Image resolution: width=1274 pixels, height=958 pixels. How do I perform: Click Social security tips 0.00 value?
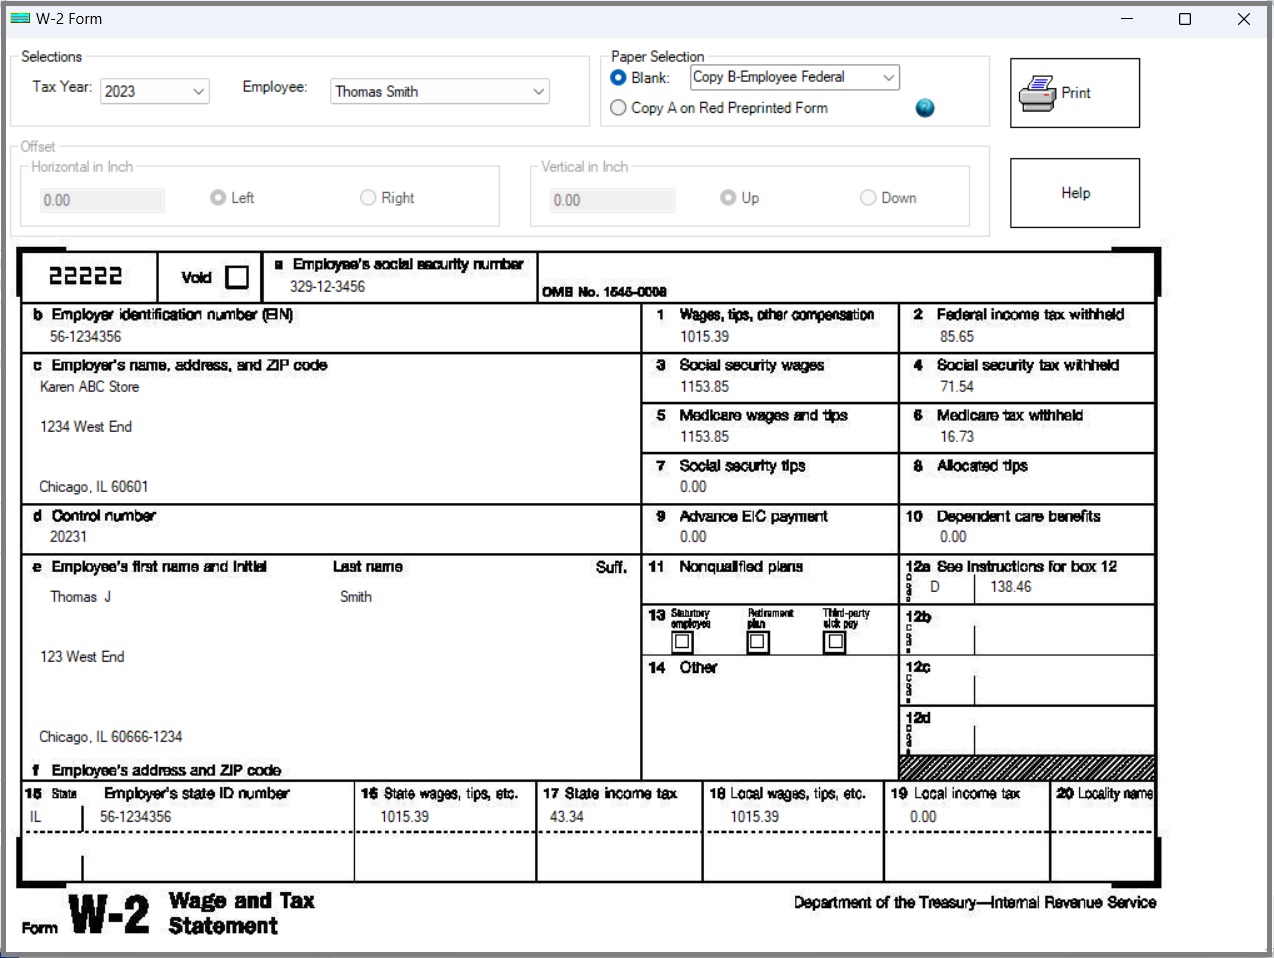tap(693, 486)
